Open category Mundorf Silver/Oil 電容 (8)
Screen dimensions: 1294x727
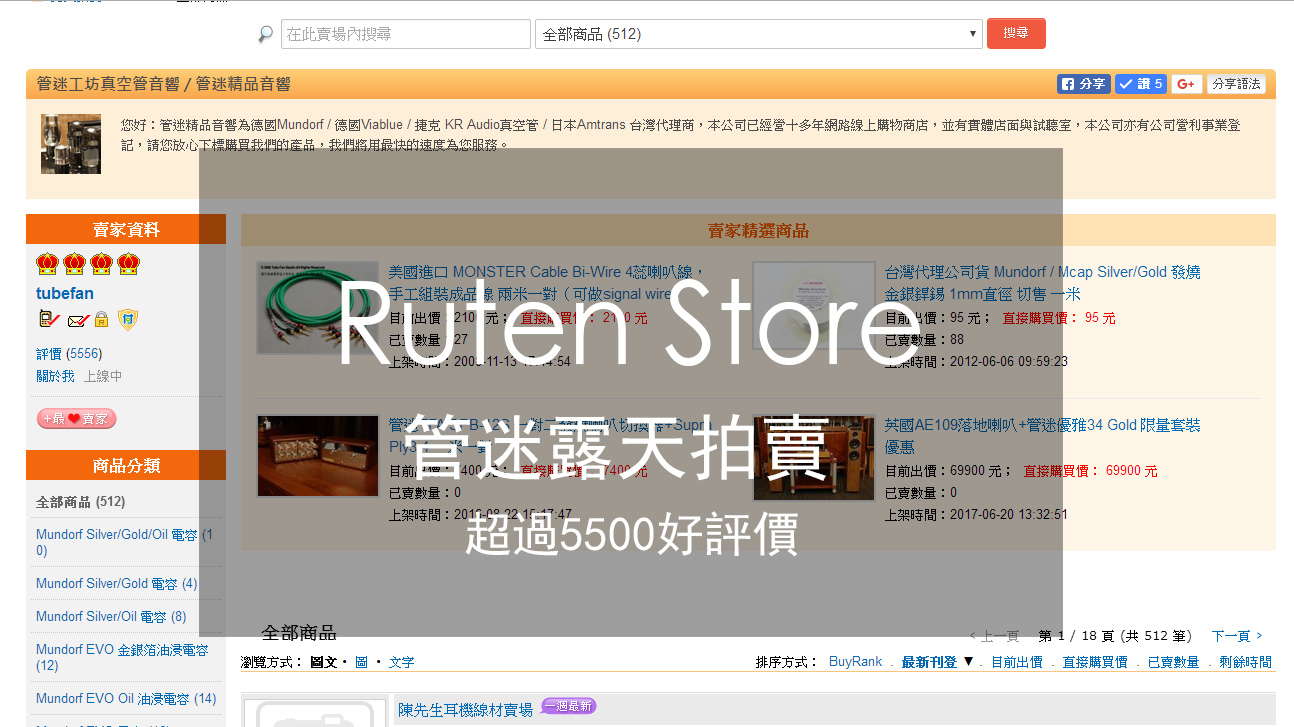[x=111, y=616]
